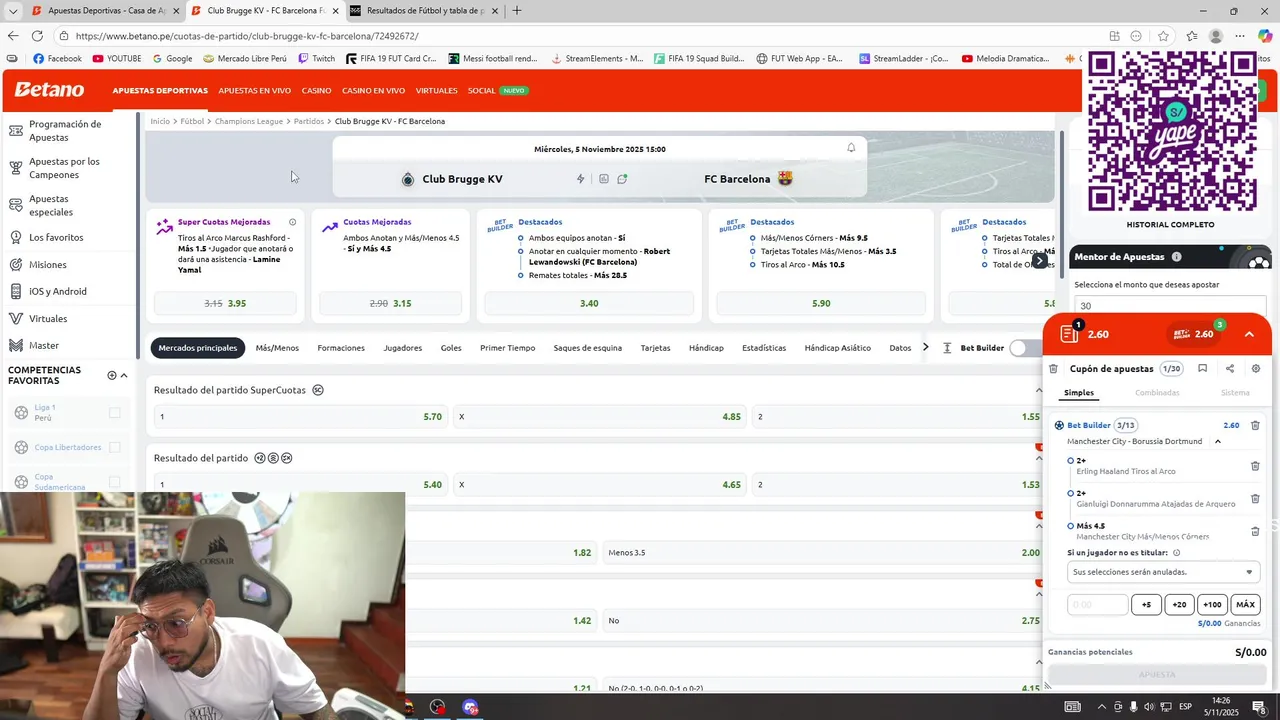Image resolution: width=1280 pixels, height=720 pixels.
Task: Click the bet slip icon with badge 1
Action: (x=1068, y=333)
